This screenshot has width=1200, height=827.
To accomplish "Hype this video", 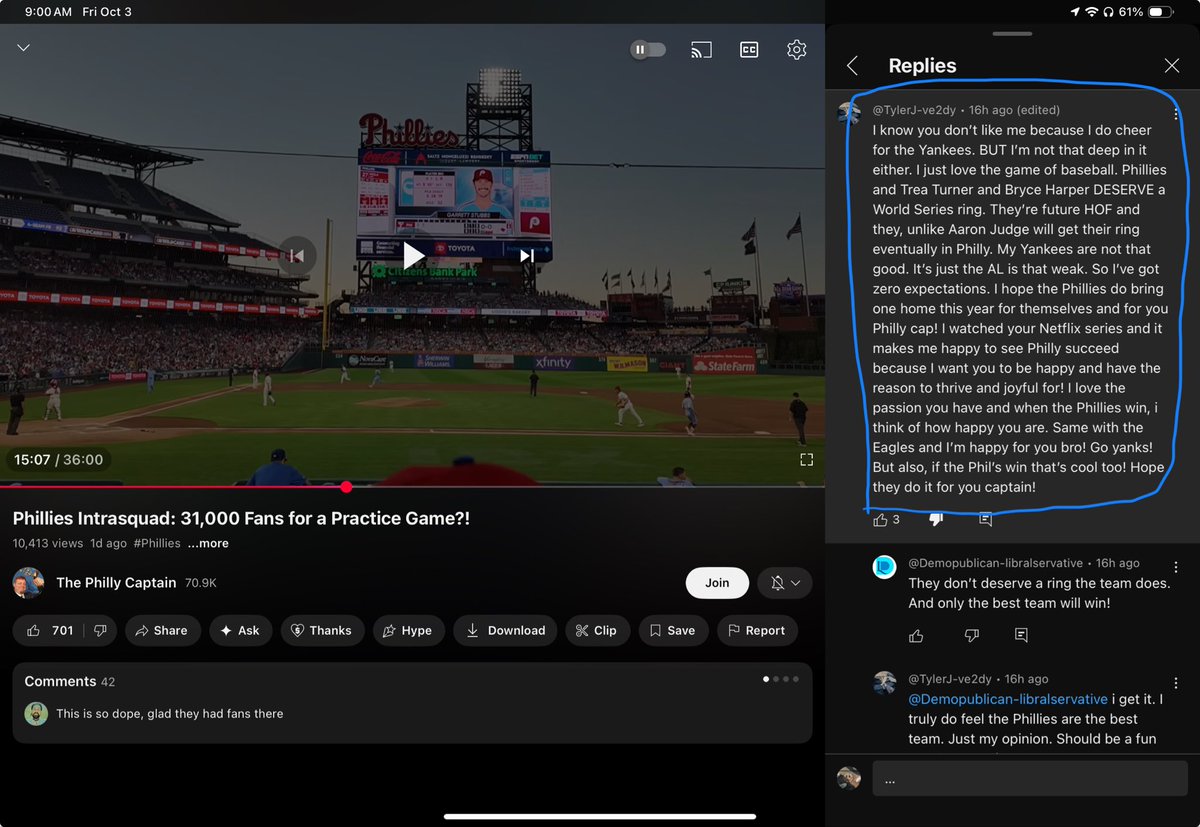I will [x=408, y=630].
